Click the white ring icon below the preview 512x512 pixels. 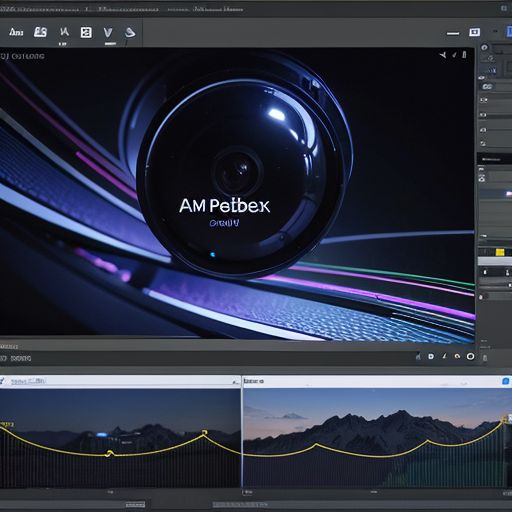(470, 356)
